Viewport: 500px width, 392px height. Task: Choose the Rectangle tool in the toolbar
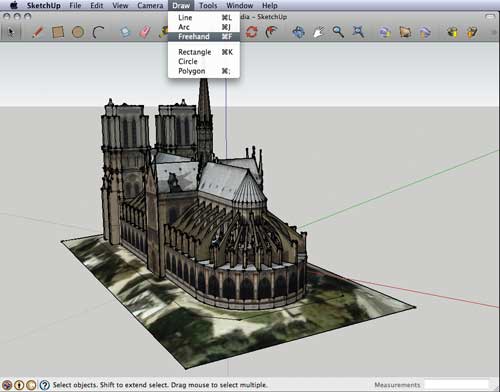(x=58, y=32)
